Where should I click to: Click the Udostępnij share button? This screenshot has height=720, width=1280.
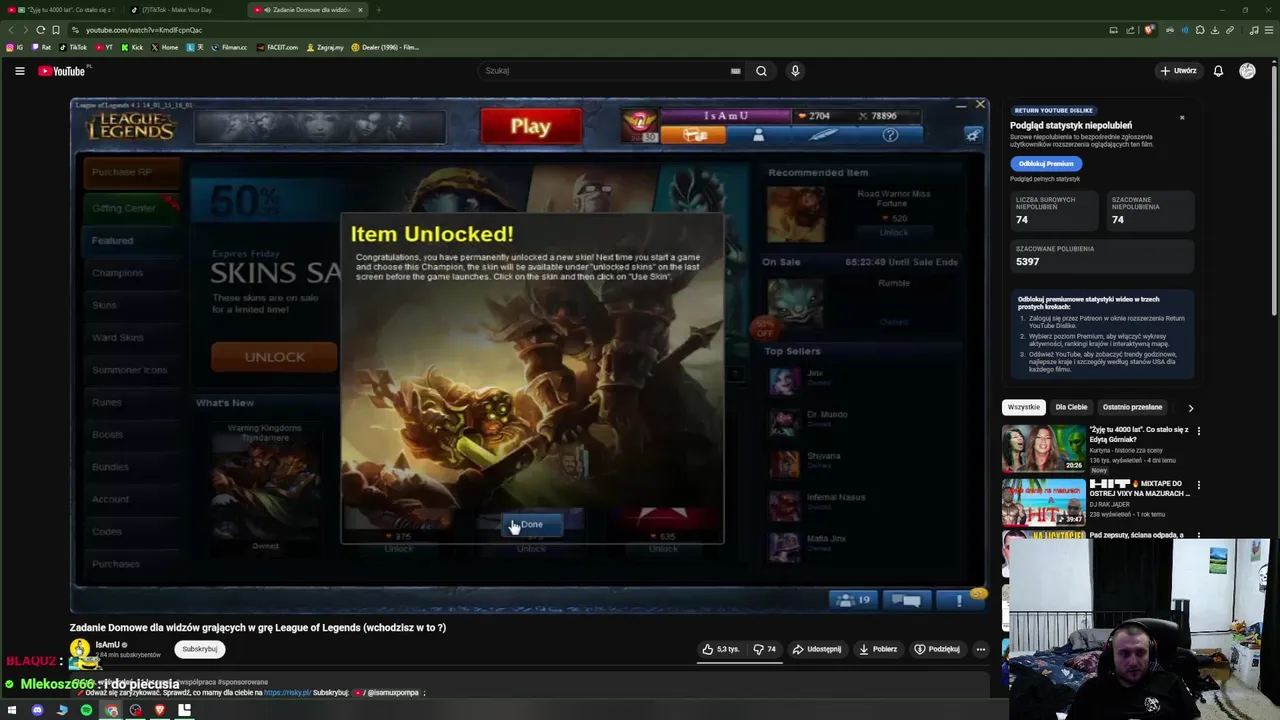point(817,649)
